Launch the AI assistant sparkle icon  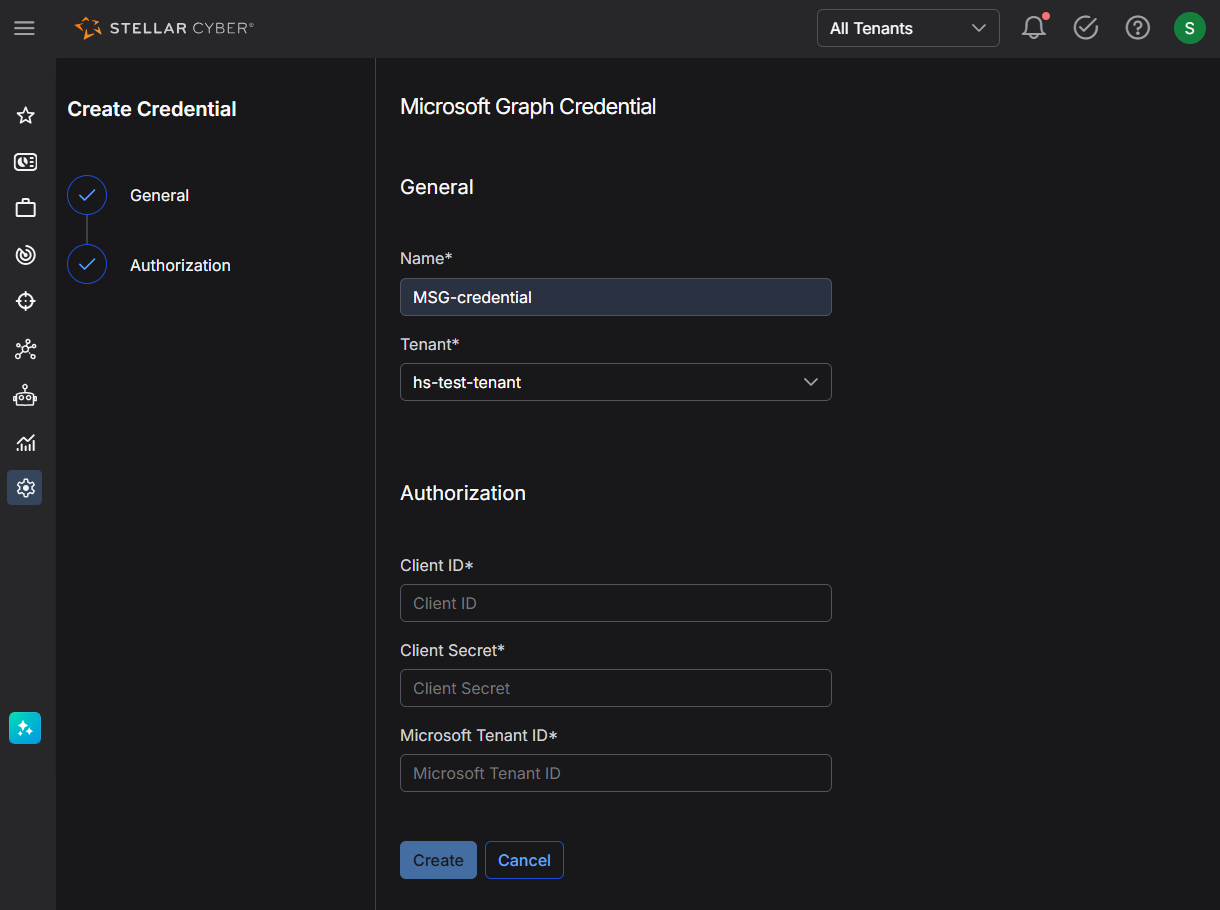25,728
